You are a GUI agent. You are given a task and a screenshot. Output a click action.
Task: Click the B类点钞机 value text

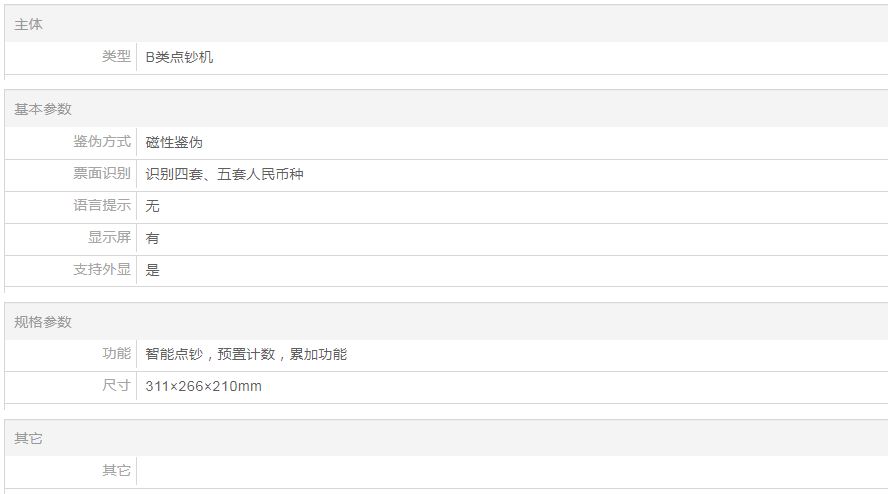click(x=179, y=57)
